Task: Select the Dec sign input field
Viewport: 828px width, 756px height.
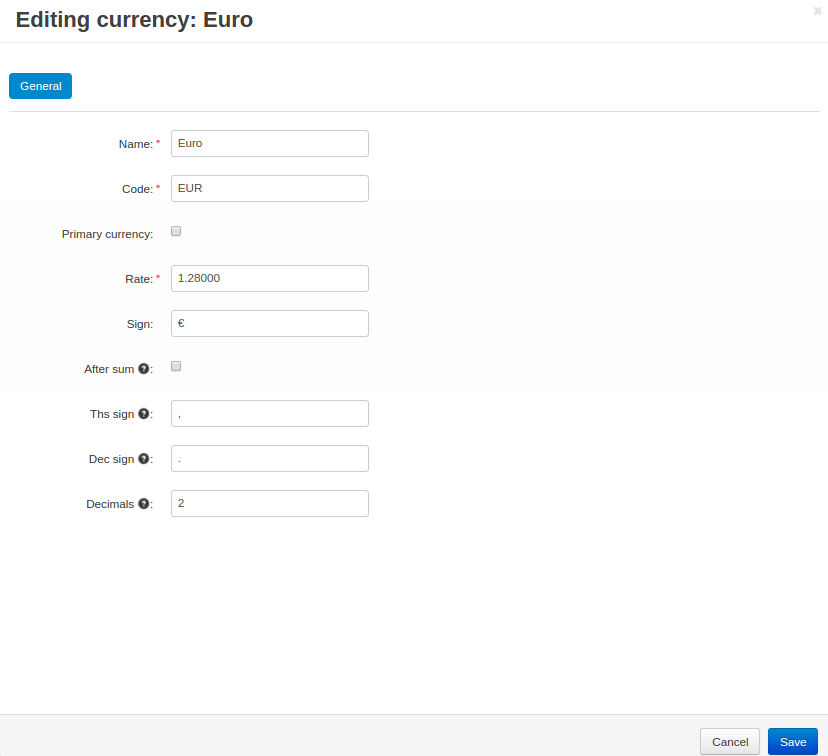Action: (270, 458)
